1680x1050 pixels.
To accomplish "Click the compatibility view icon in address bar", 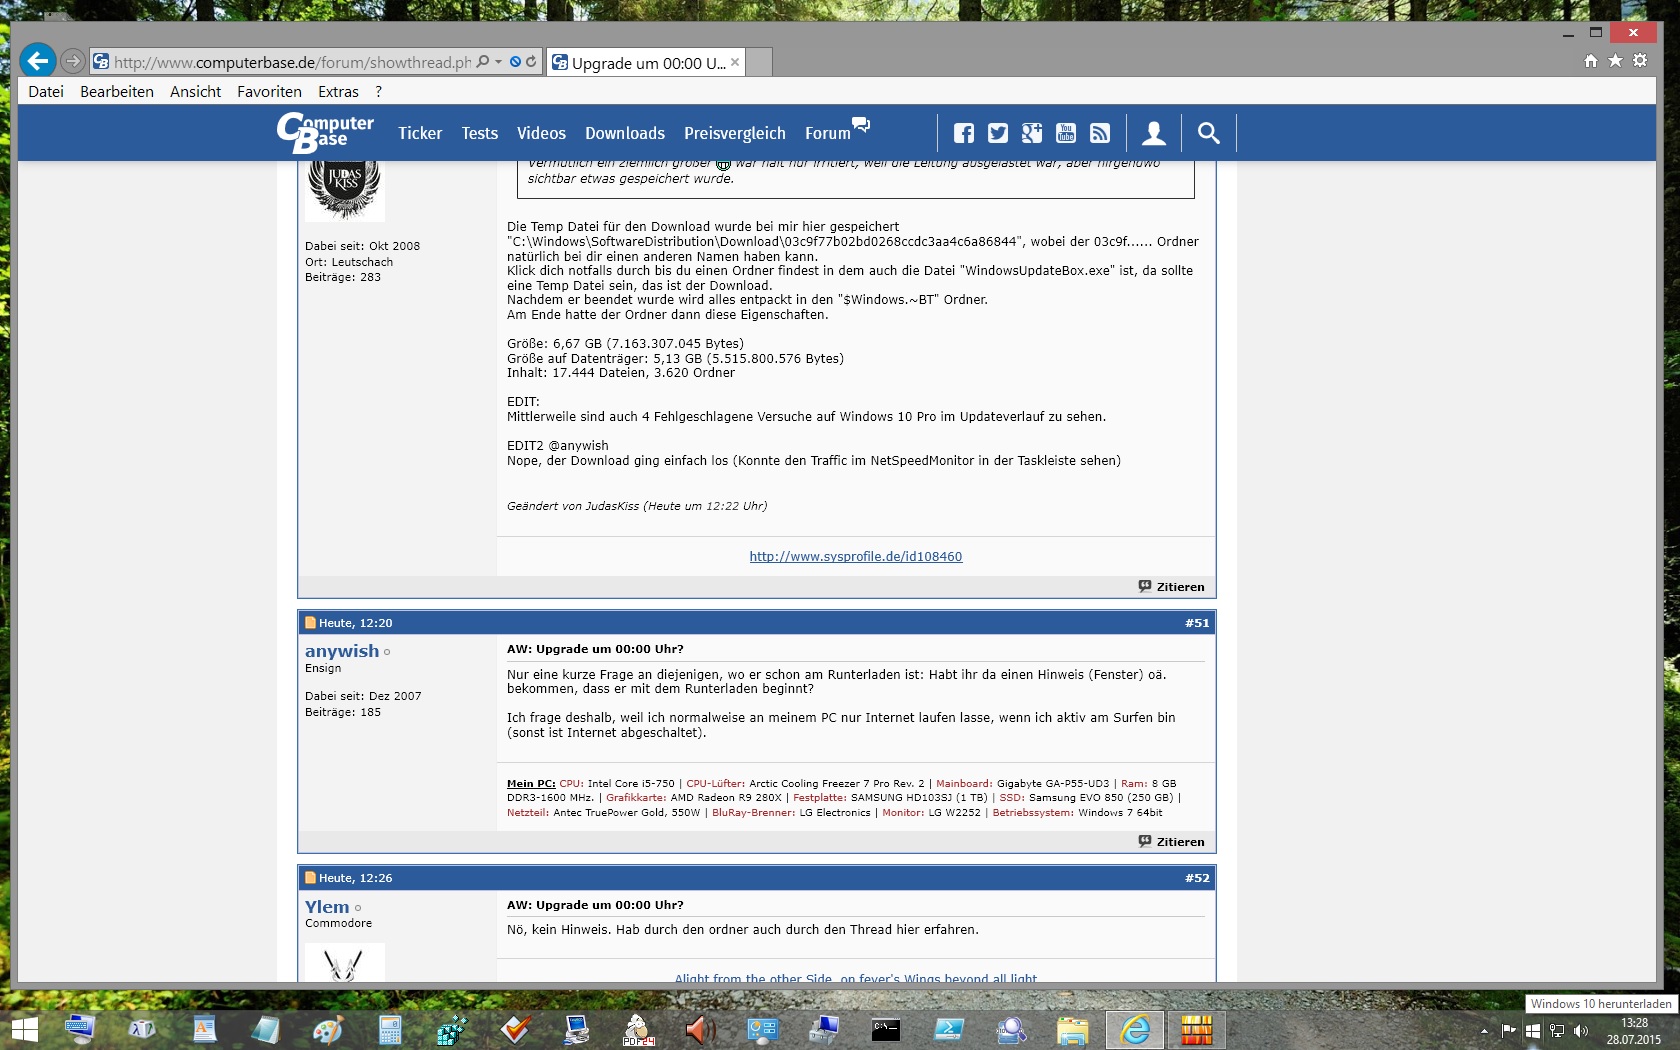I will (x=515, y=62).
